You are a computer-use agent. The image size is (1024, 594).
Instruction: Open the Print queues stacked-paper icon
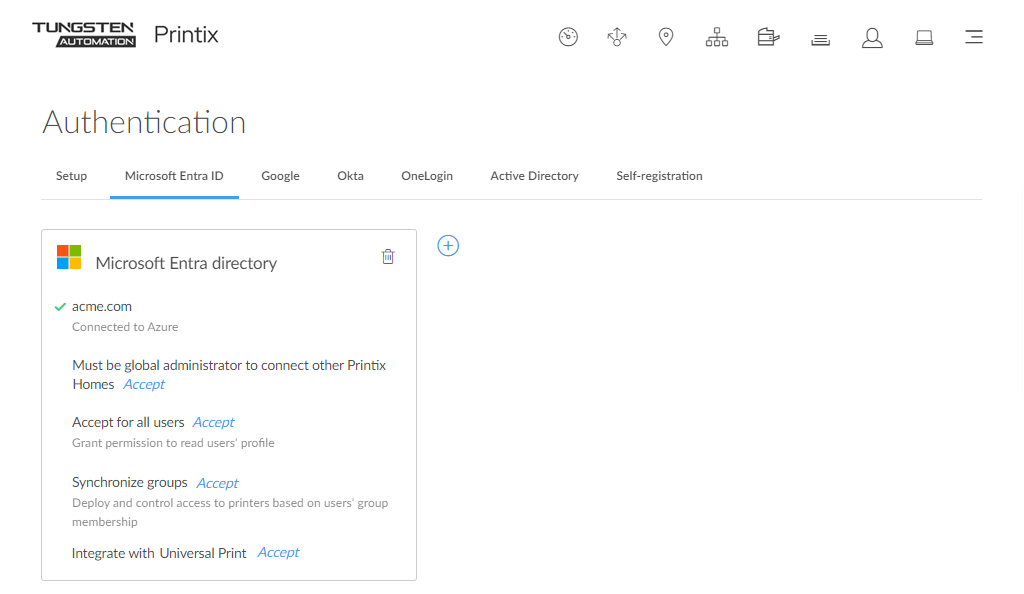[x=821, y=39]
